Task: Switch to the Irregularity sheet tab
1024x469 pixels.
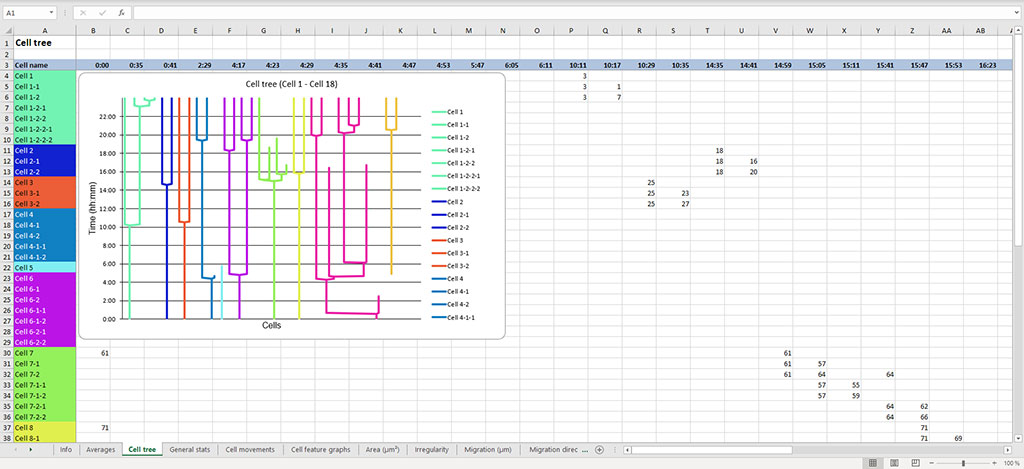Action: 432,449
